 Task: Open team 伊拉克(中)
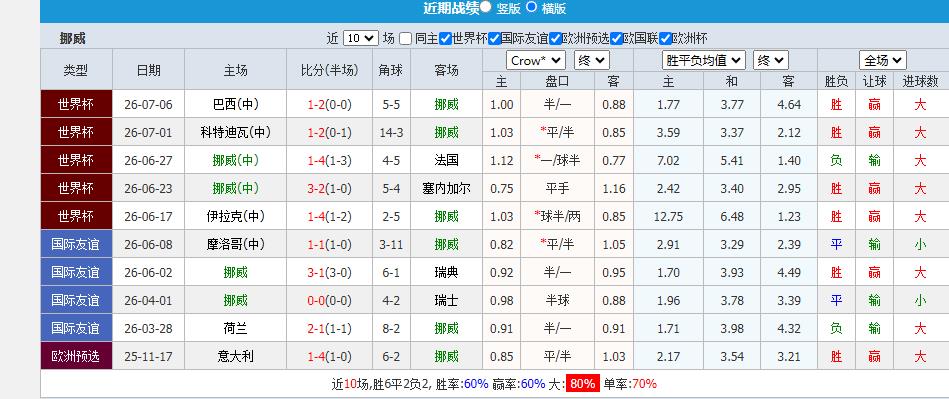235,216
